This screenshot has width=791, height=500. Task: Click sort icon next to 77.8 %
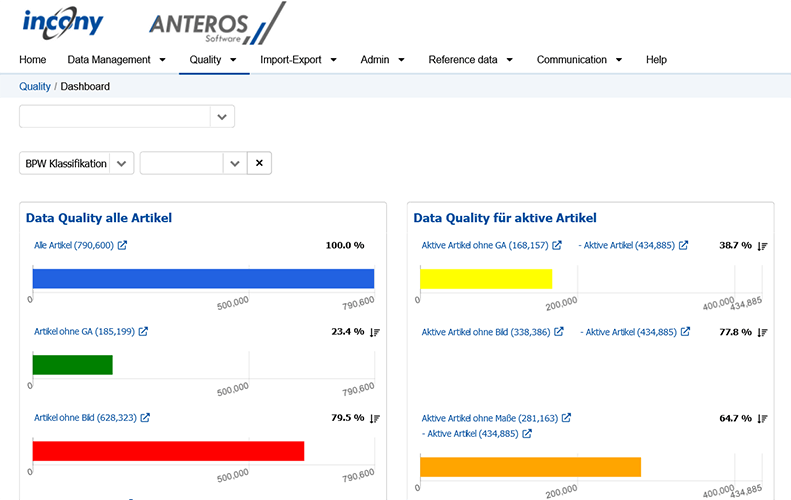pyautogui.click(x=762, y=332)
